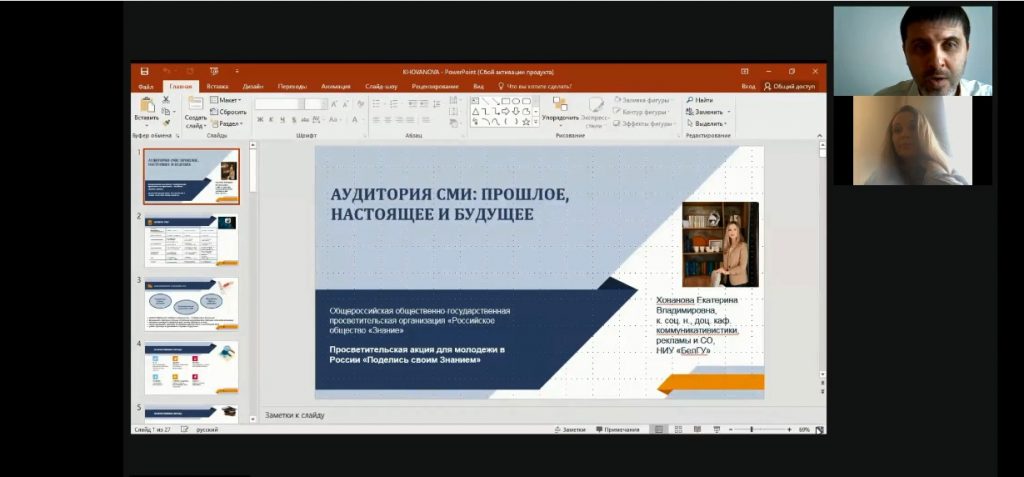Click Найти search magnifier
This screenshot has width=1024, height=477.
[x=699, y=100]
